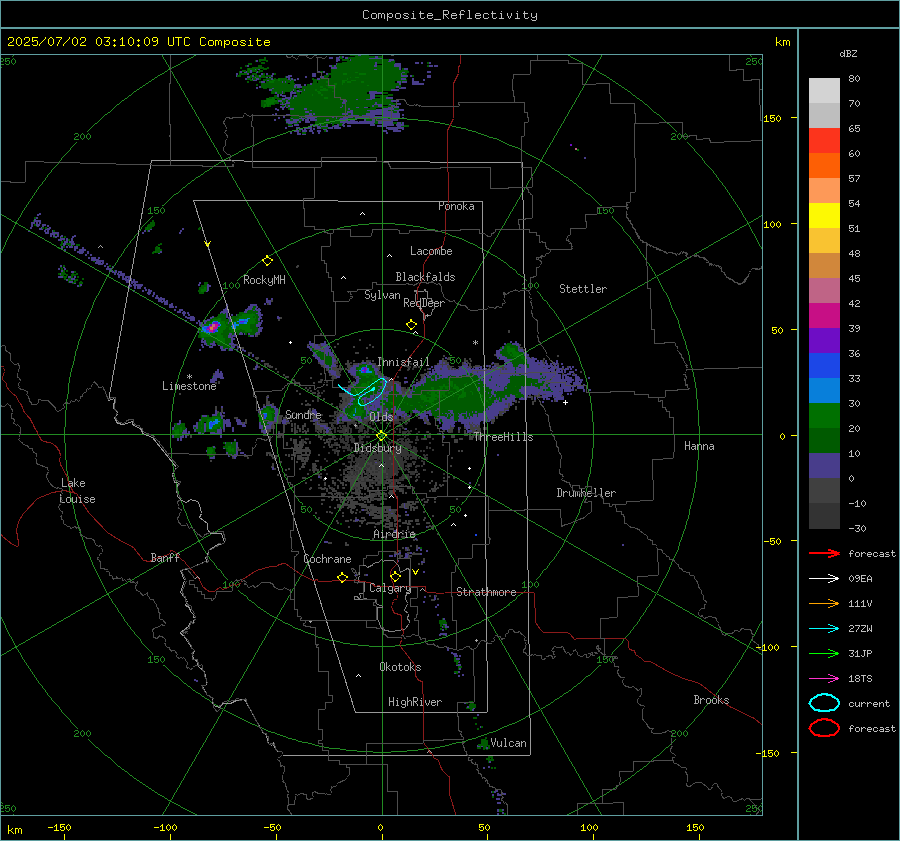Select the light blue swatch above 30 dBZ
Viewport: 900px width, 841px height.
tap(824, 390)
